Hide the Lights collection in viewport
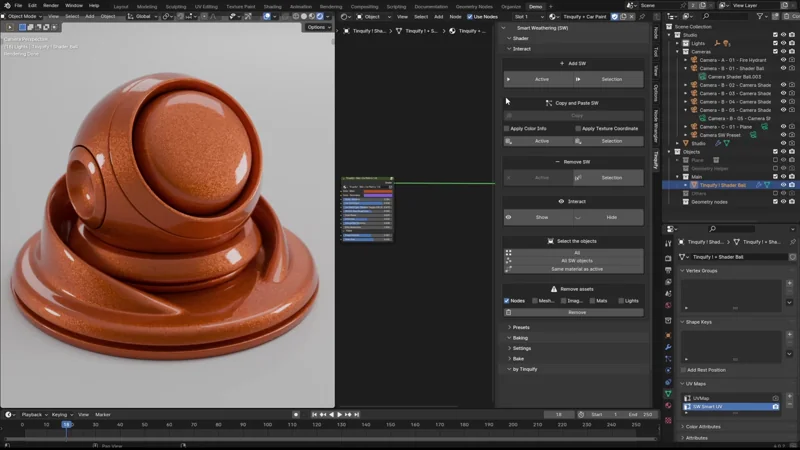Viewport: 800px width, 450px height. [783, 43]
